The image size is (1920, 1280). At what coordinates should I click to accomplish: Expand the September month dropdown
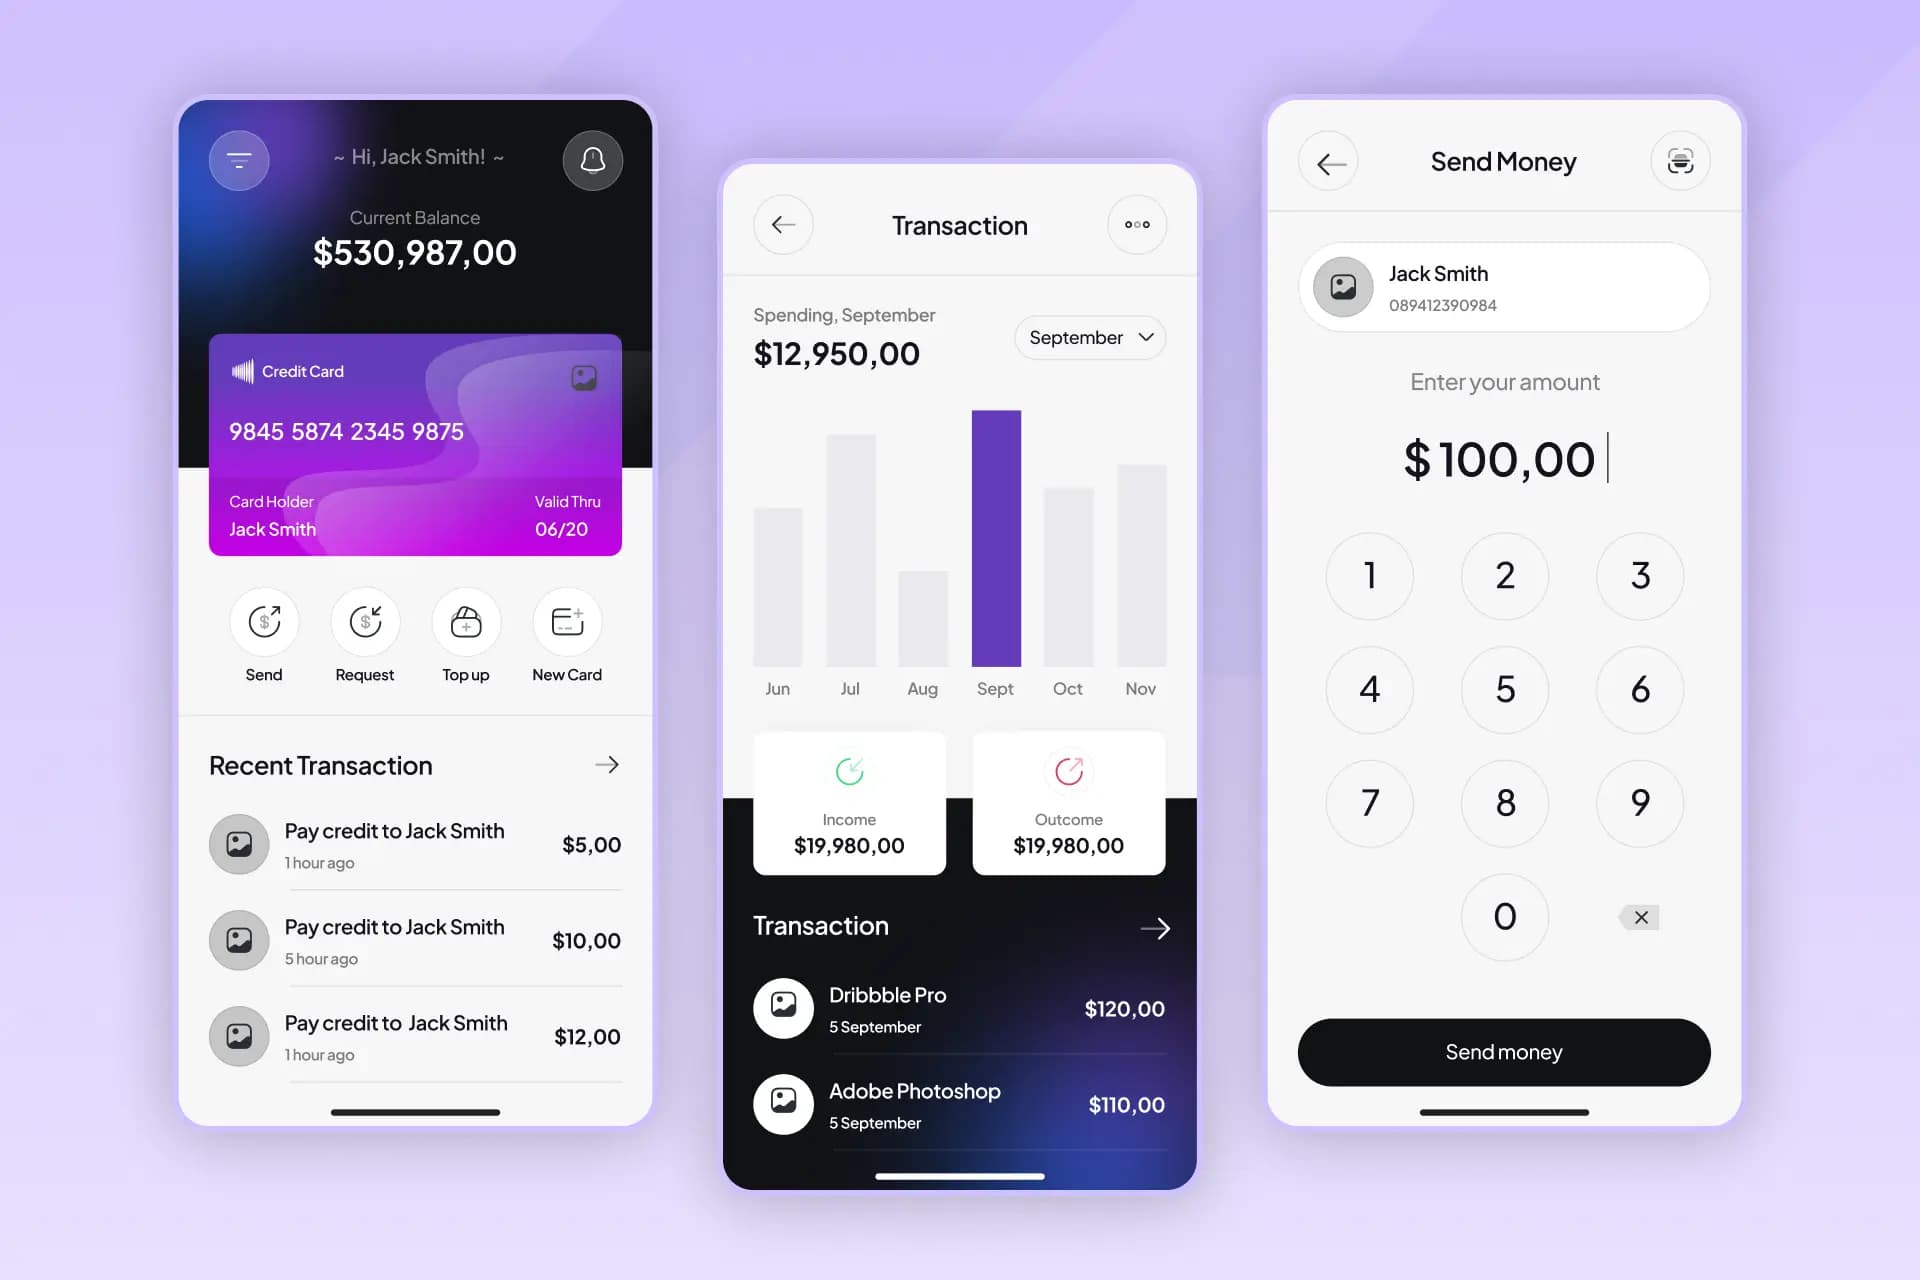[1090, 337]
